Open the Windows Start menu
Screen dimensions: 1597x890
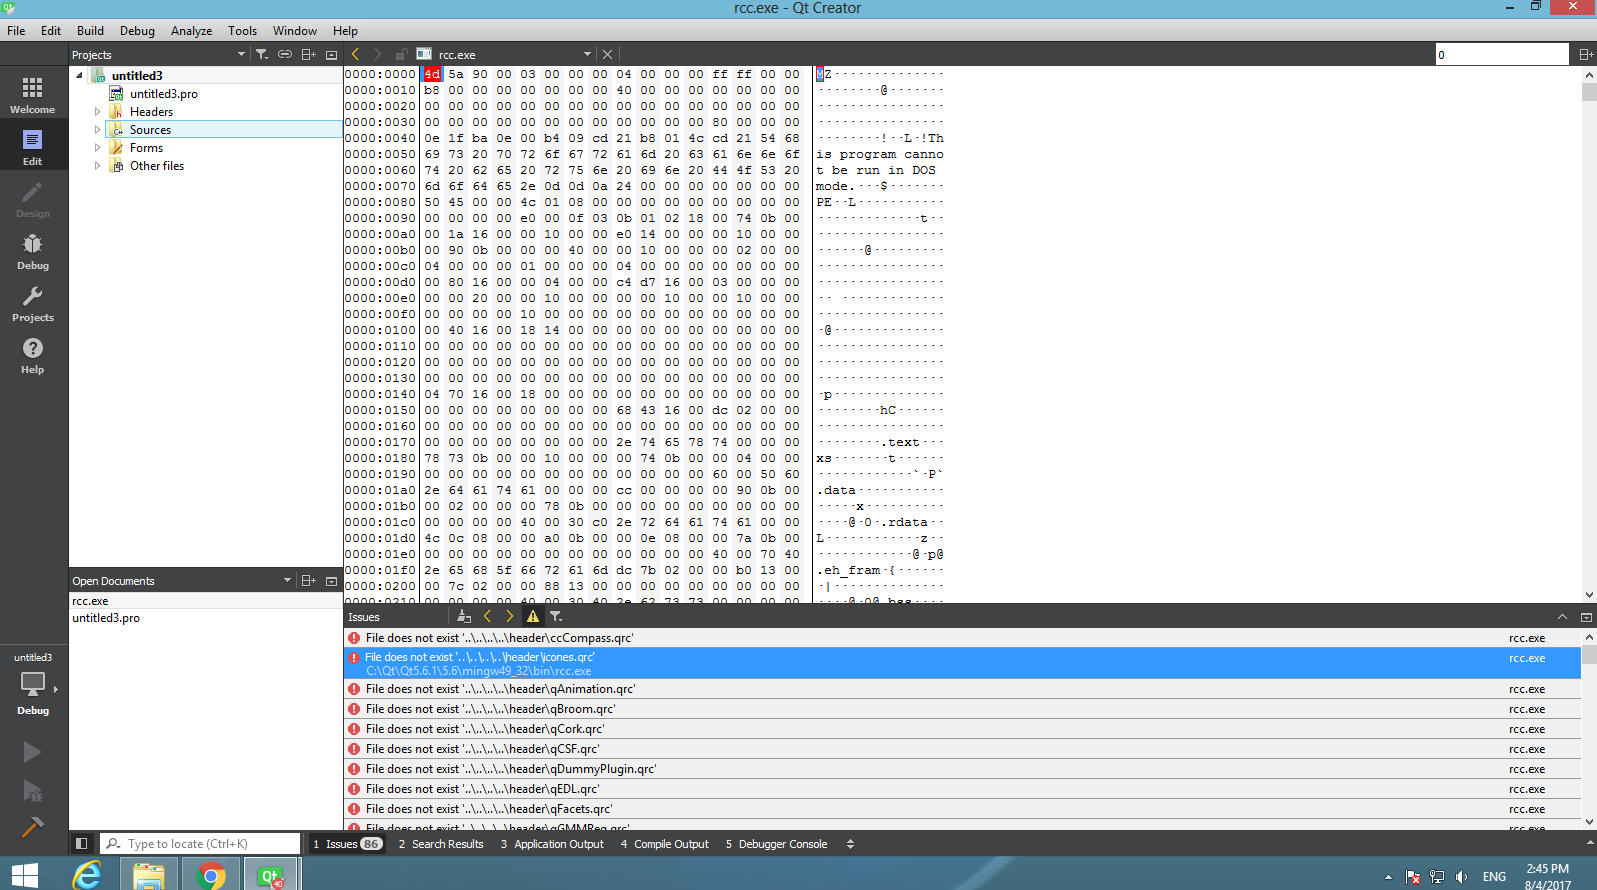point(24,875)
